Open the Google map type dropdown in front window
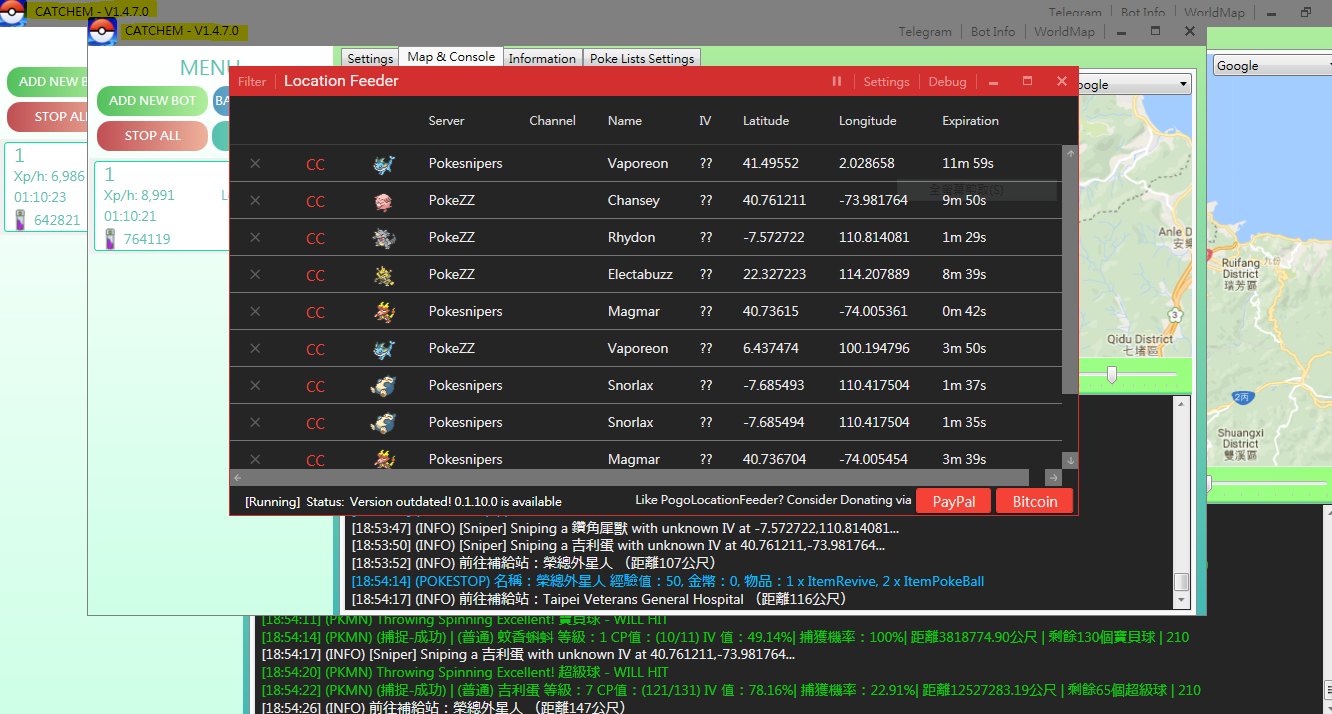 click(x=1133, y=85)
